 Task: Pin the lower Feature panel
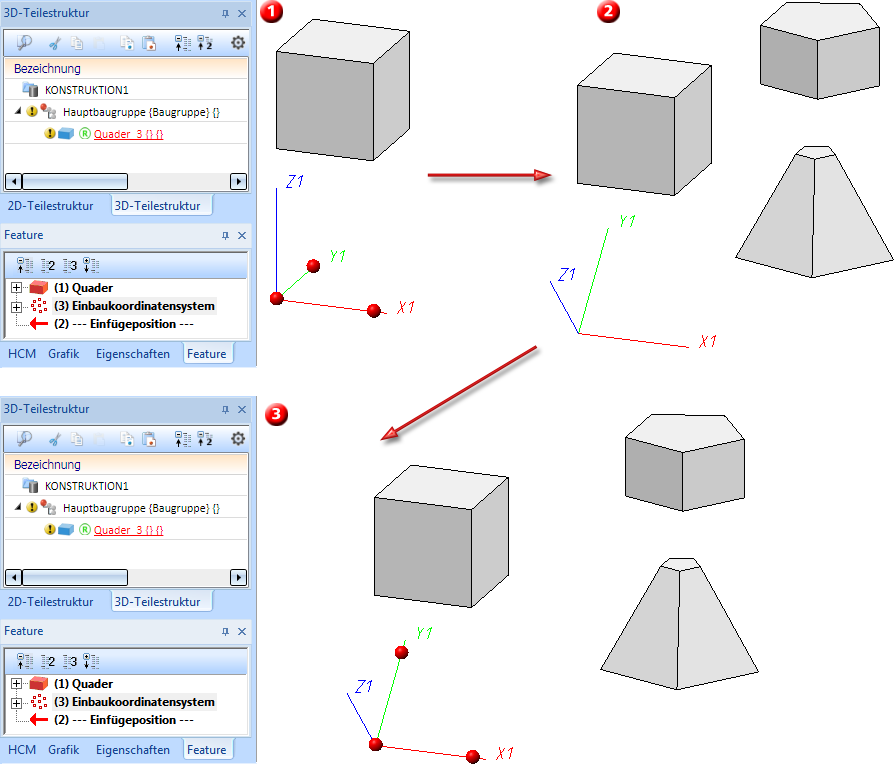(225, 632)
